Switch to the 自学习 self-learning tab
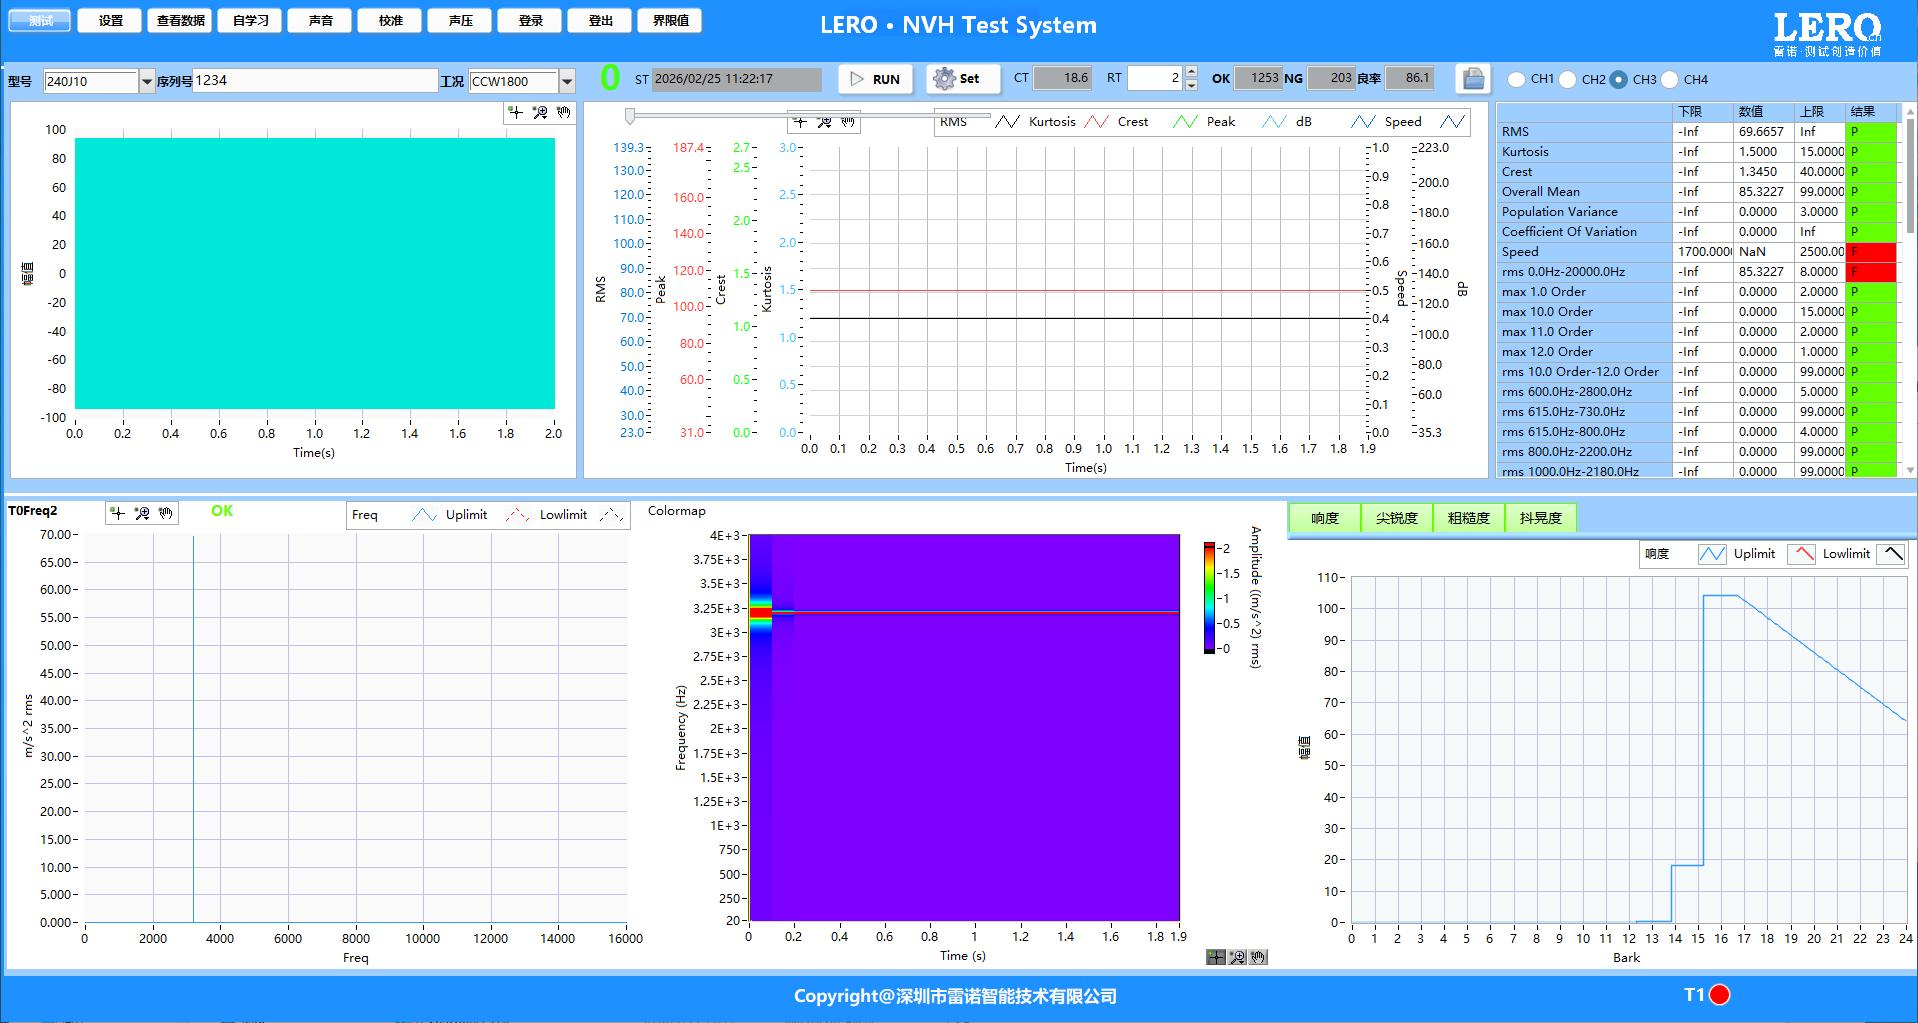This screenshot has width=1918, height=1023. 251,20
